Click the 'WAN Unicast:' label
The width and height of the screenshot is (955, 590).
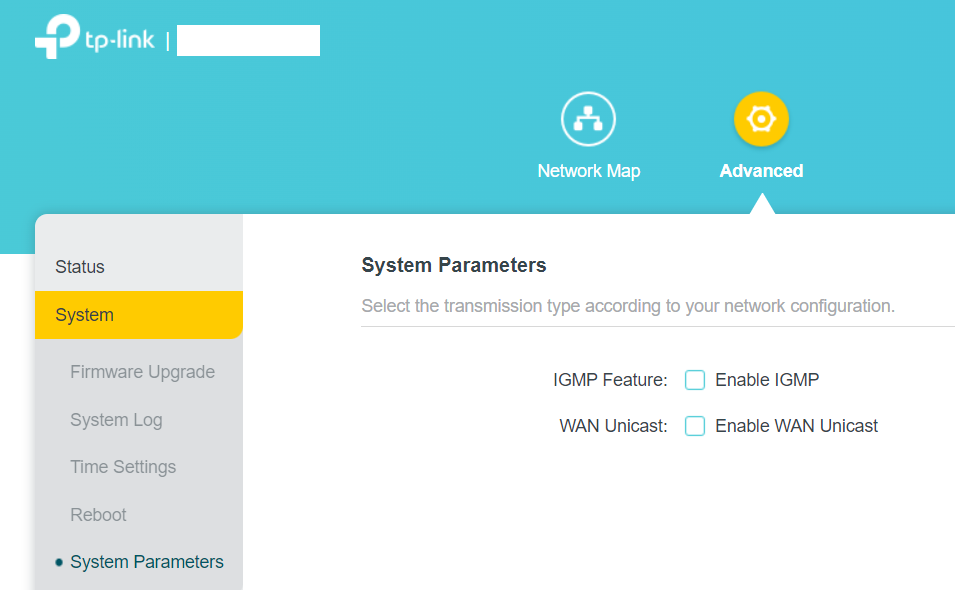point(613,426)
